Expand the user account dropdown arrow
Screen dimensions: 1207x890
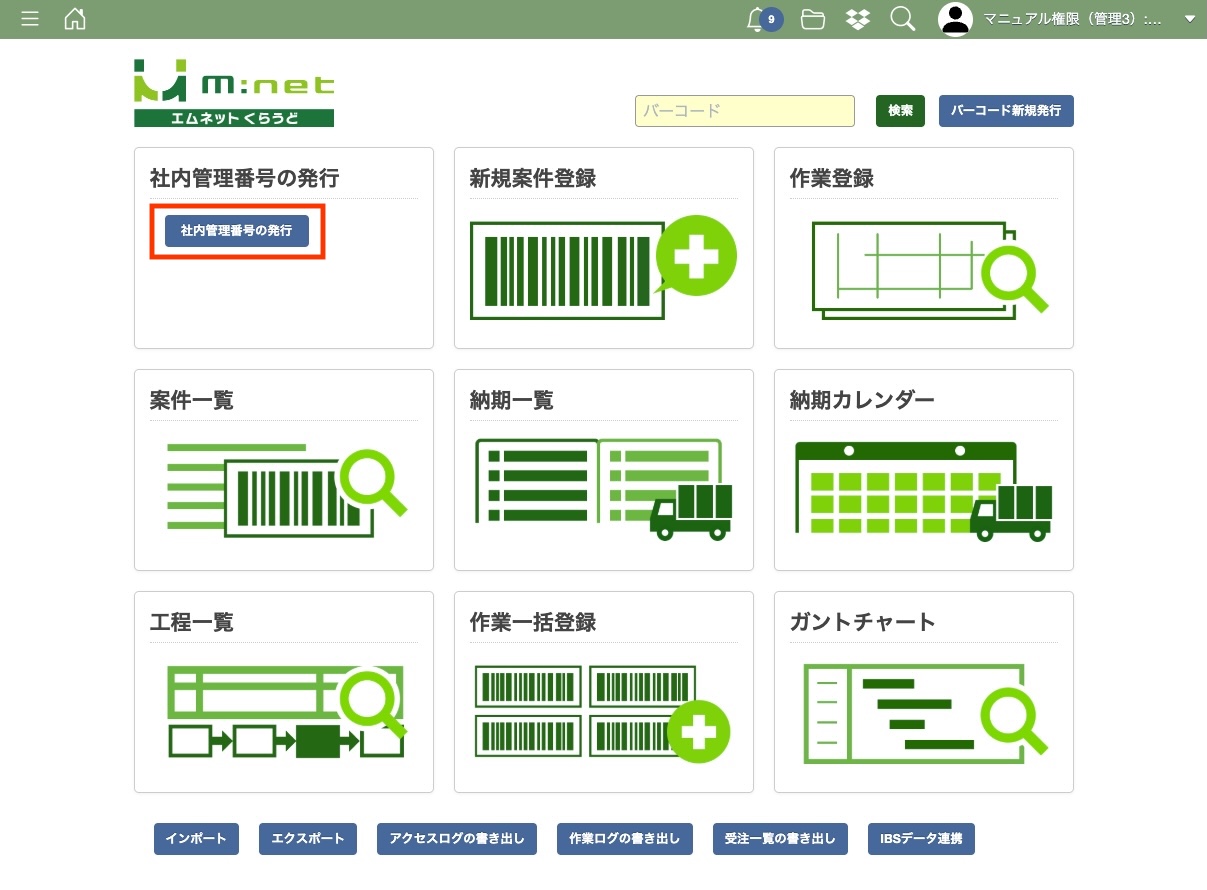[1189, 19]
